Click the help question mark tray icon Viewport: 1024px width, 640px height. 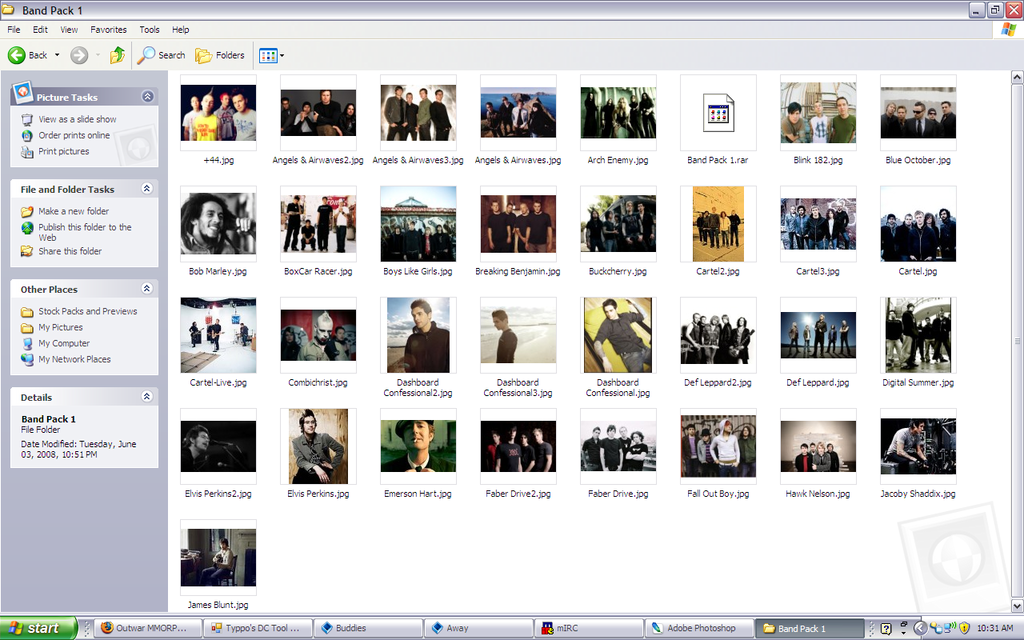pyautogui.click(x=886, y=629)
